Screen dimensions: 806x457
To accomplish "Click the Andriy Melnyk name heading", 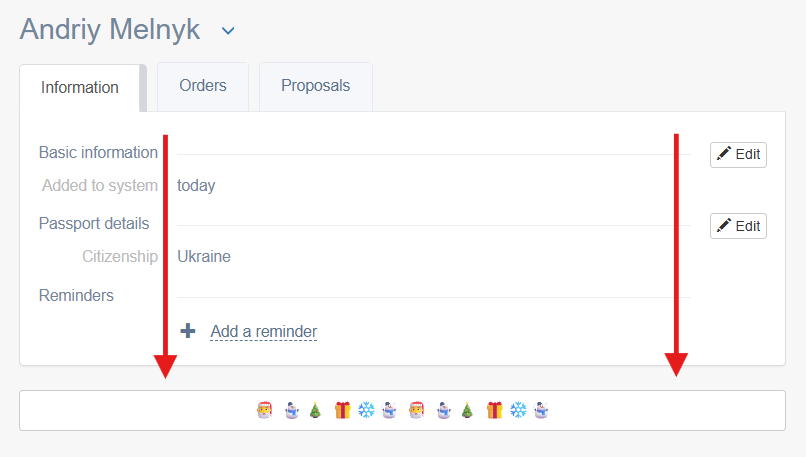I will coord(110,30).
